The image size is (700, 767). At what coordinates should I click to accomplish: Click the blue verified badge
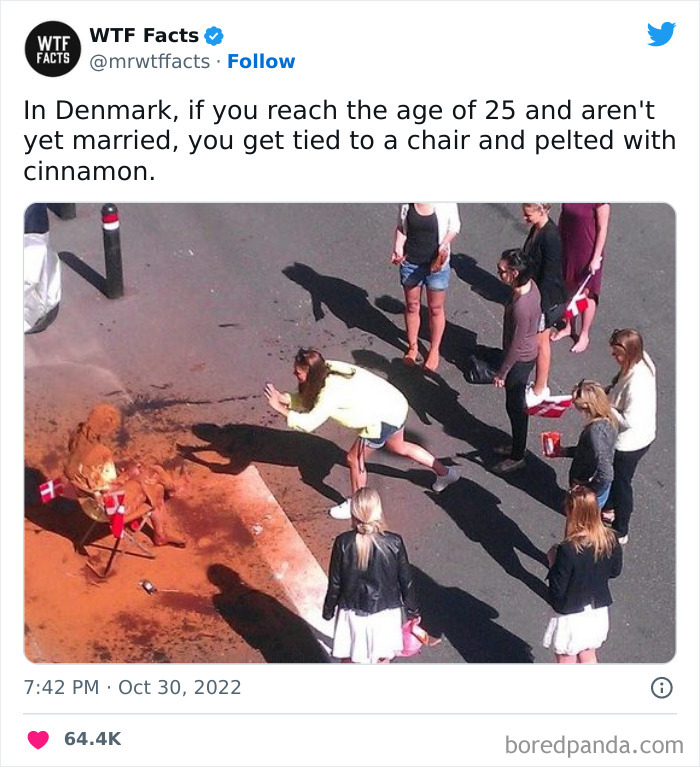tap(214, 36)
